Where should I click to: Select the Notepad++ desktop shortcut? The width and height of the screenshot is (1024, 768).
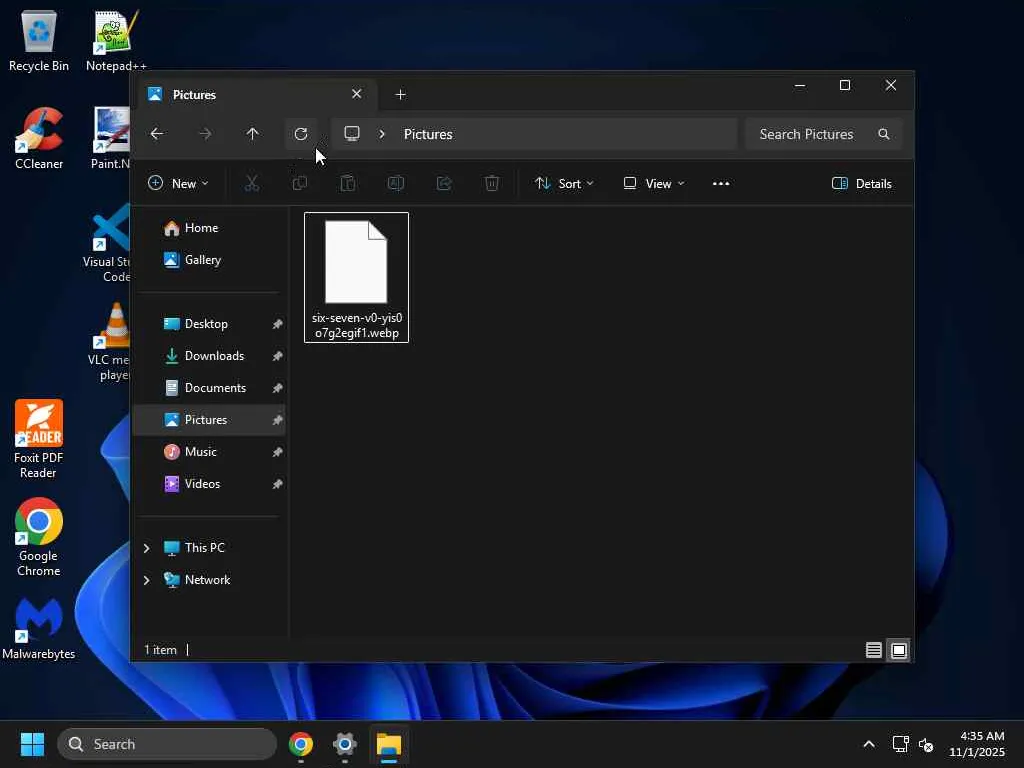116,40
